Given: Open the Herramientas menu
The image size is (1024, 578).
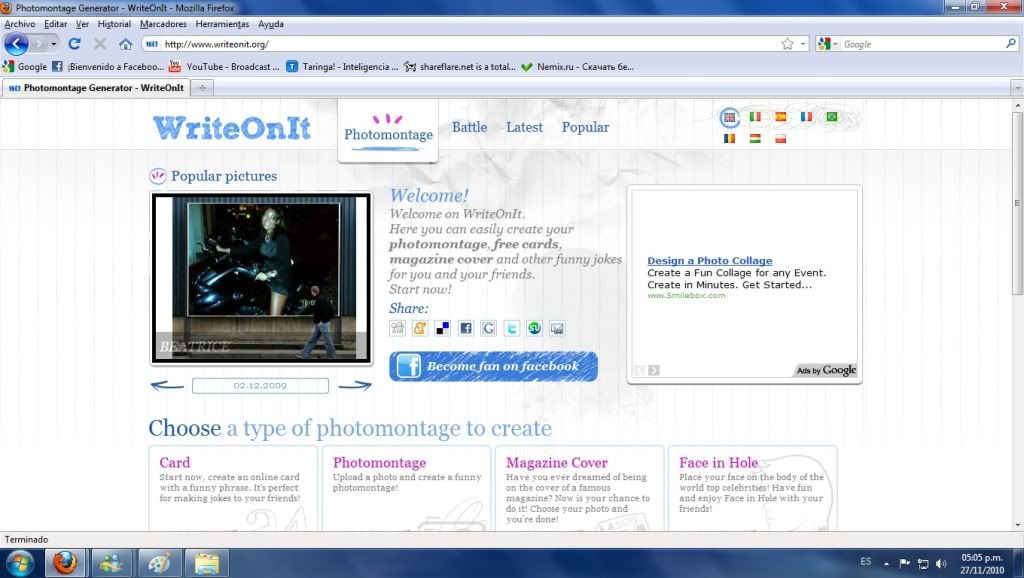Looking at the screenshot, I should 222,24.
